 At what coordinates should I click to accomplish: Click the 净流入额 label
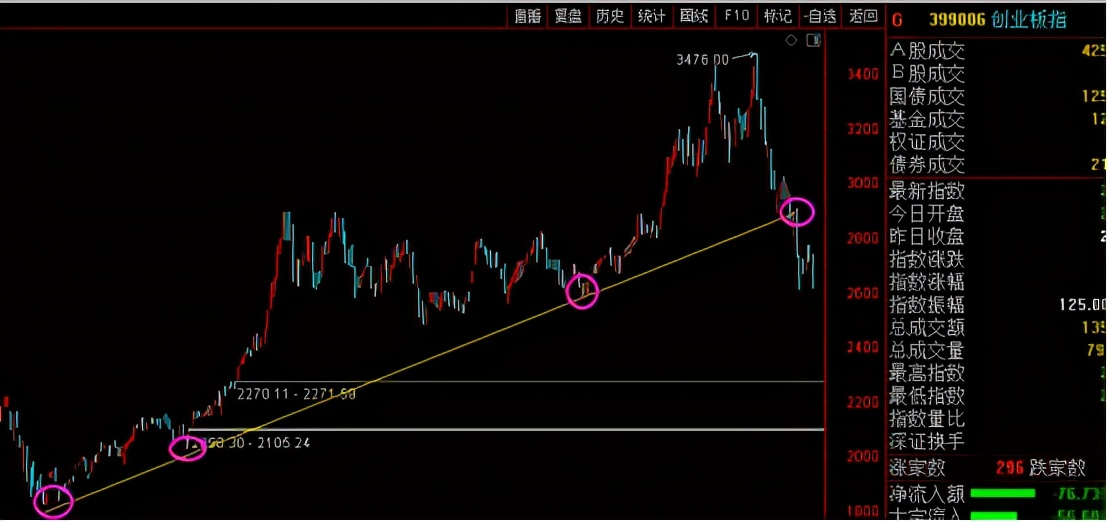click(x=926, y=493)
